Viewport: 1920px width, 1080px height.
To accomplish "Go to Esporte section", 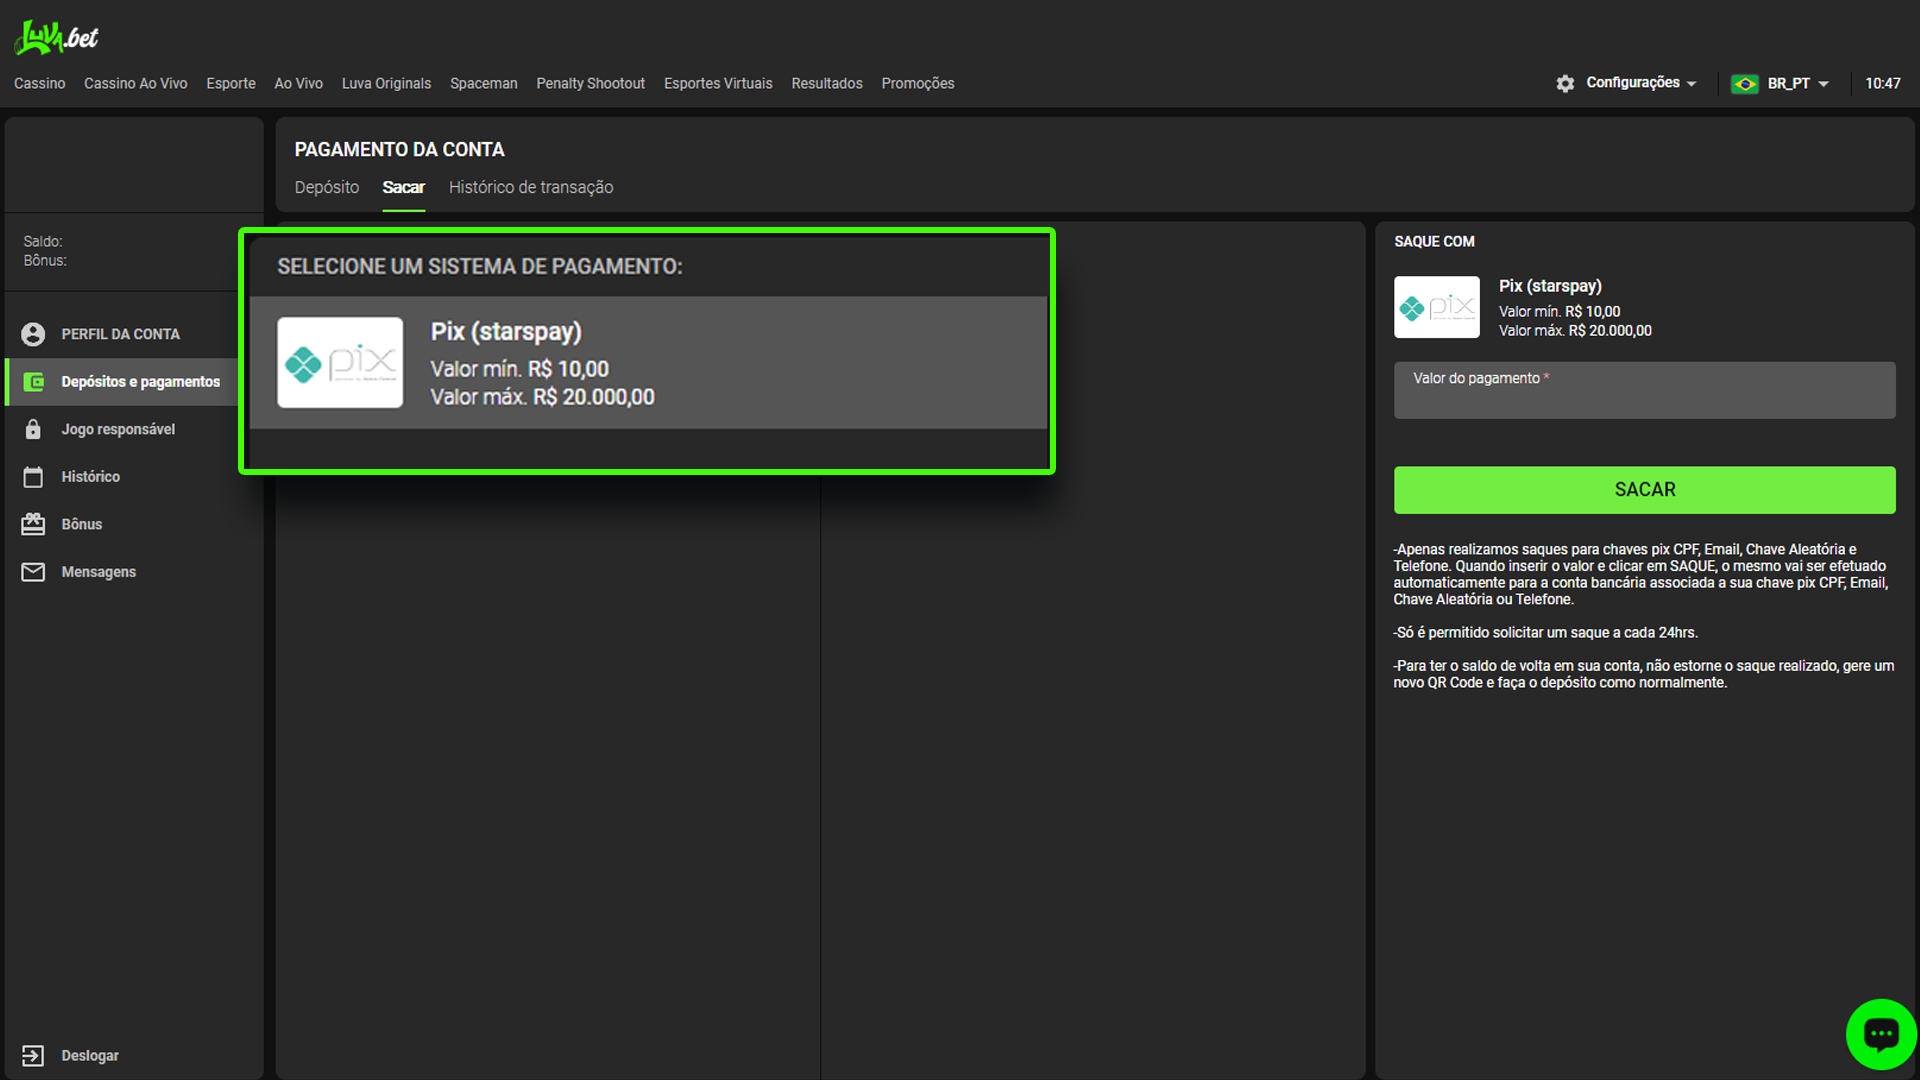I will click(x=231, y=84).
